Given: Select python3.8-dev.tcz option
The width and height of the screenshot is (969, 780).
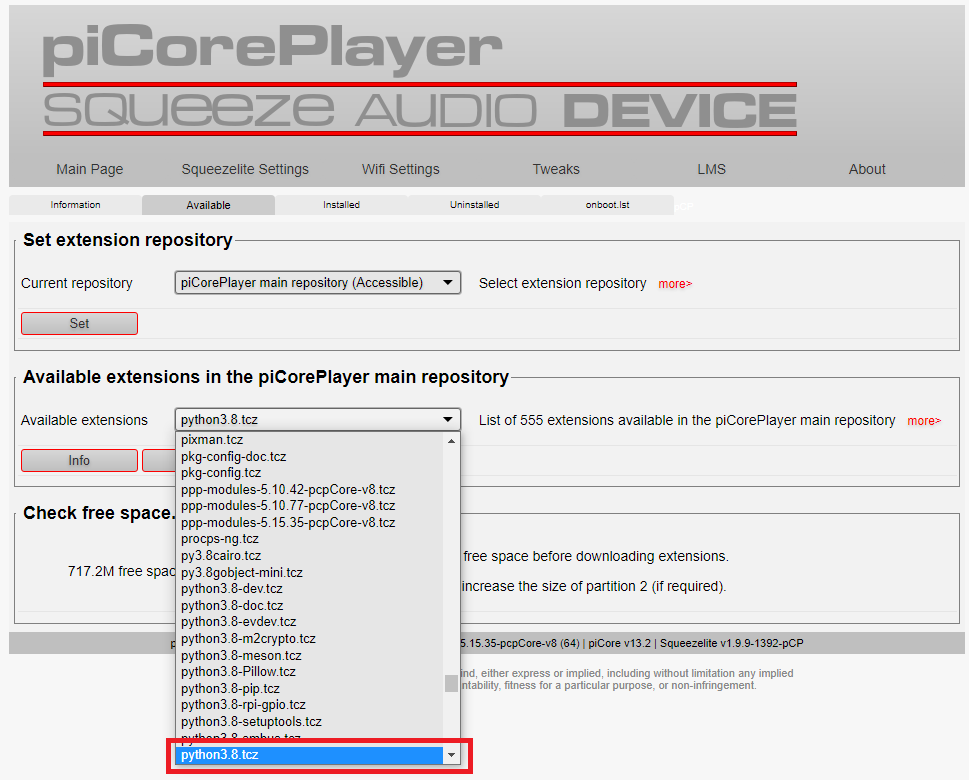Looking at the screenshot, I should tap(310, 589).
